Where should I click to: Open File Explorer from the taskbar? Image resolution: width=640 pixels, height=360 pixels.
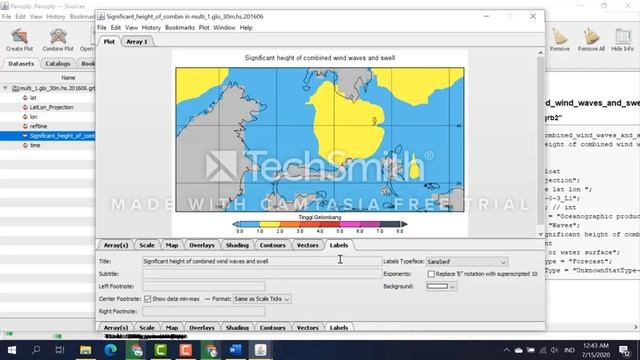(x=85, y=350)
